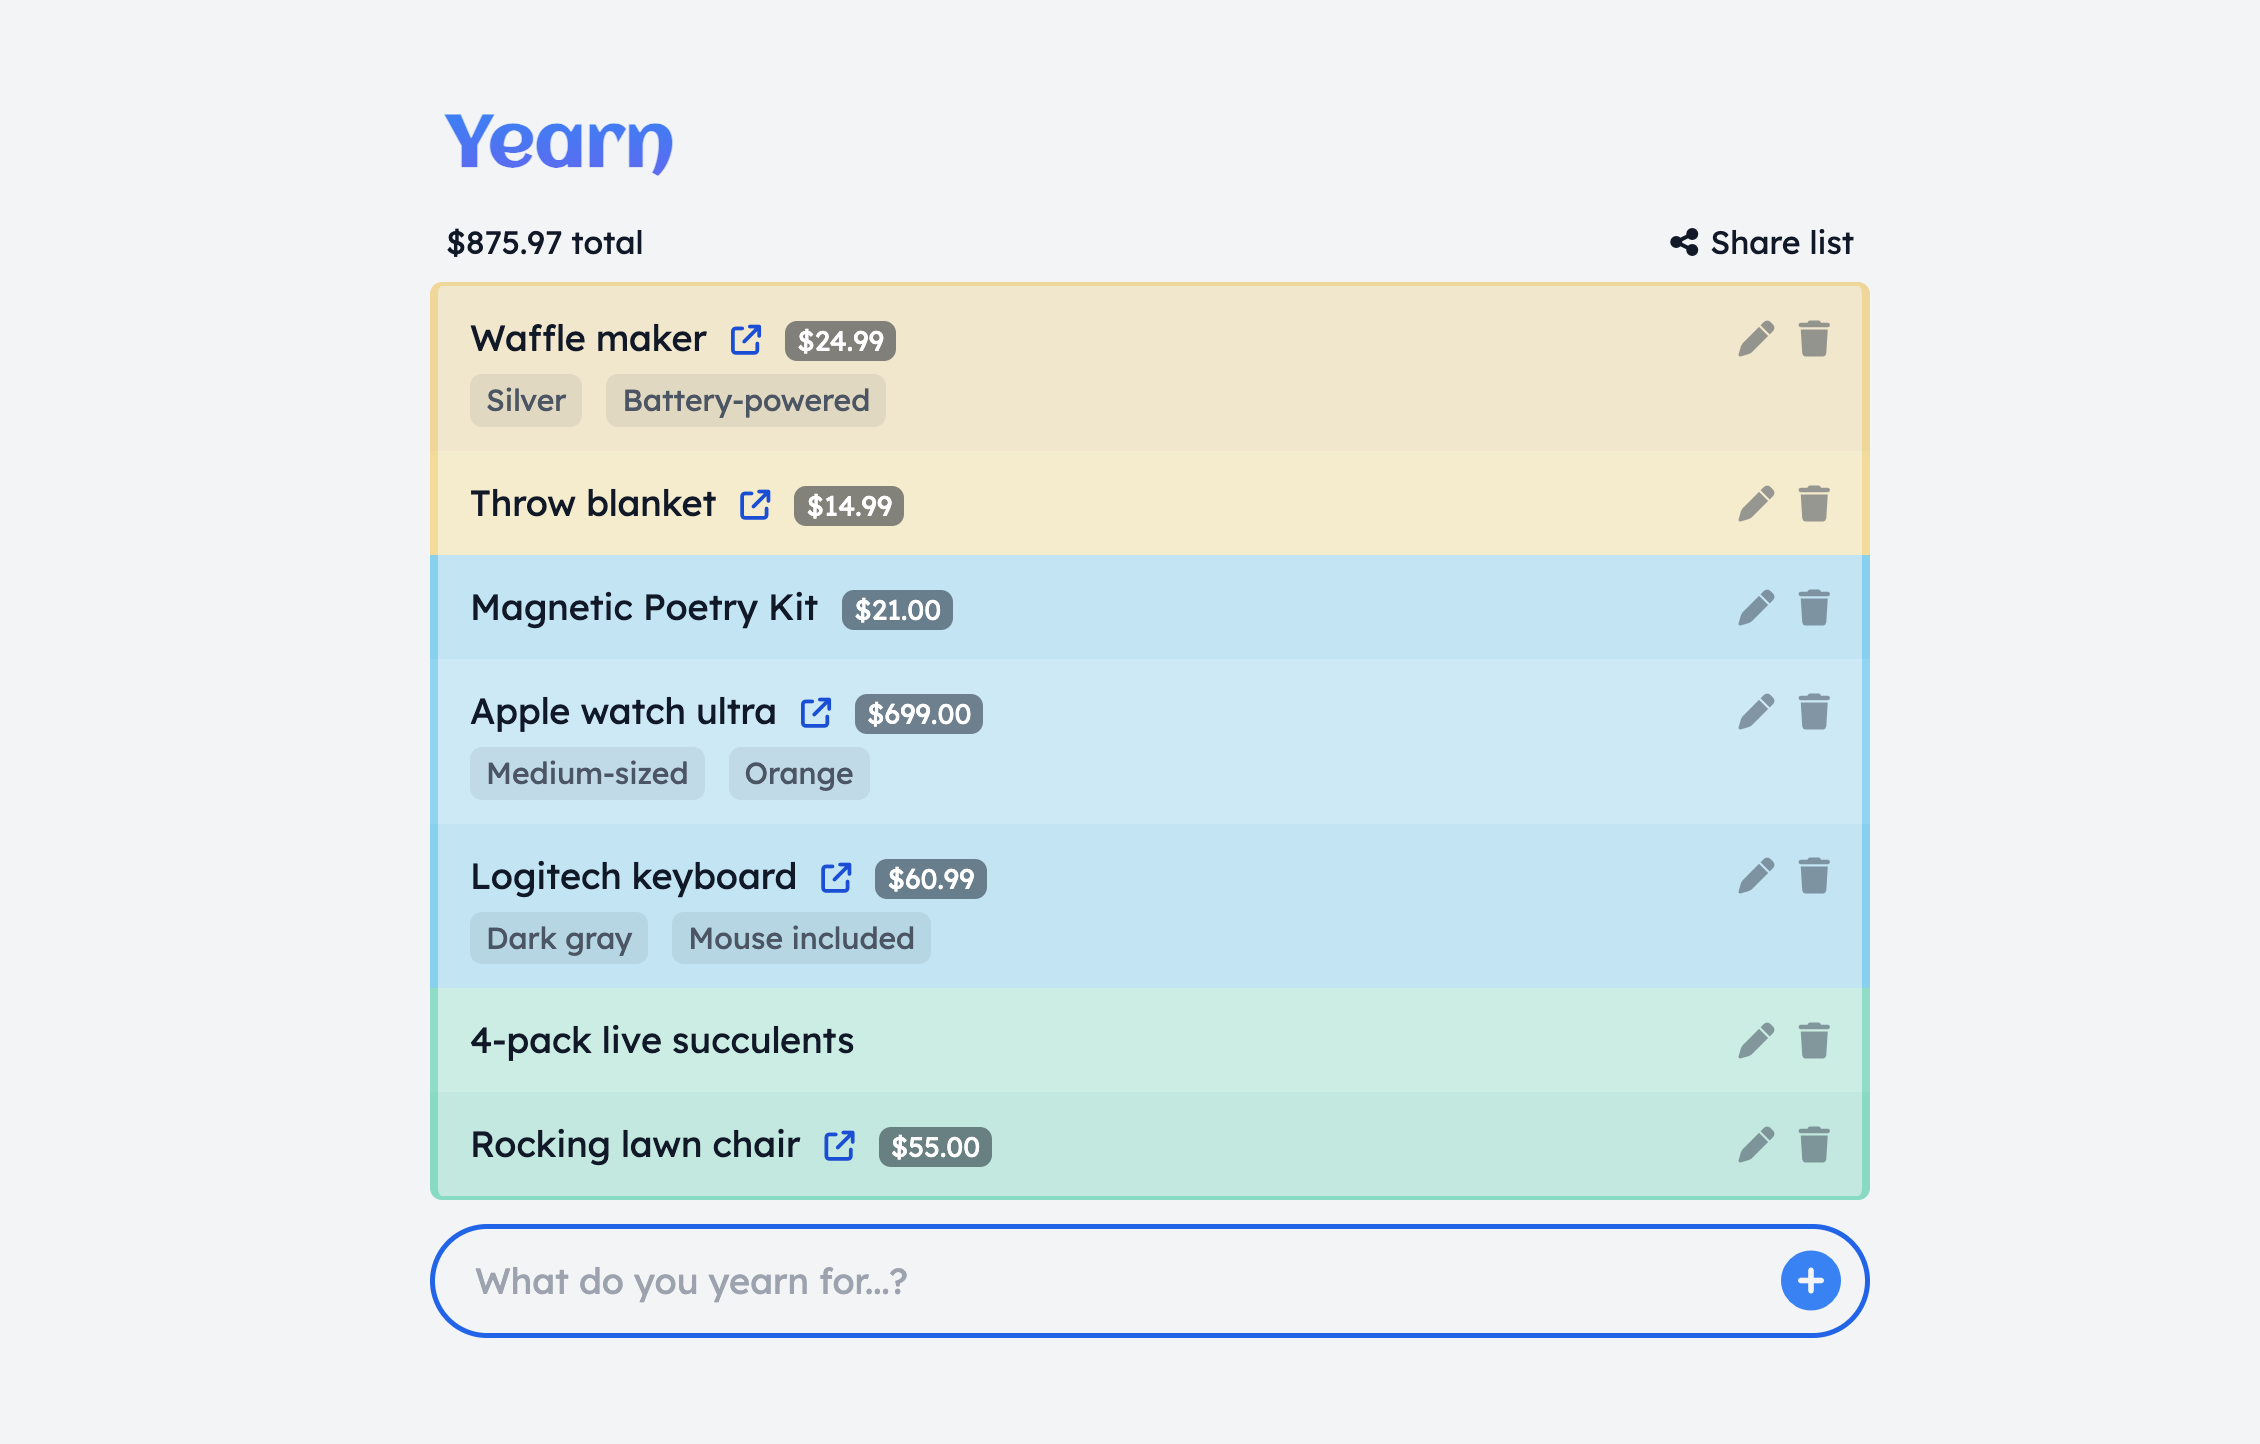The image size is (2260, 1444).
Task: Edit the Magnetic Poetry Kit item
Action: click(x=1756, y=608)
